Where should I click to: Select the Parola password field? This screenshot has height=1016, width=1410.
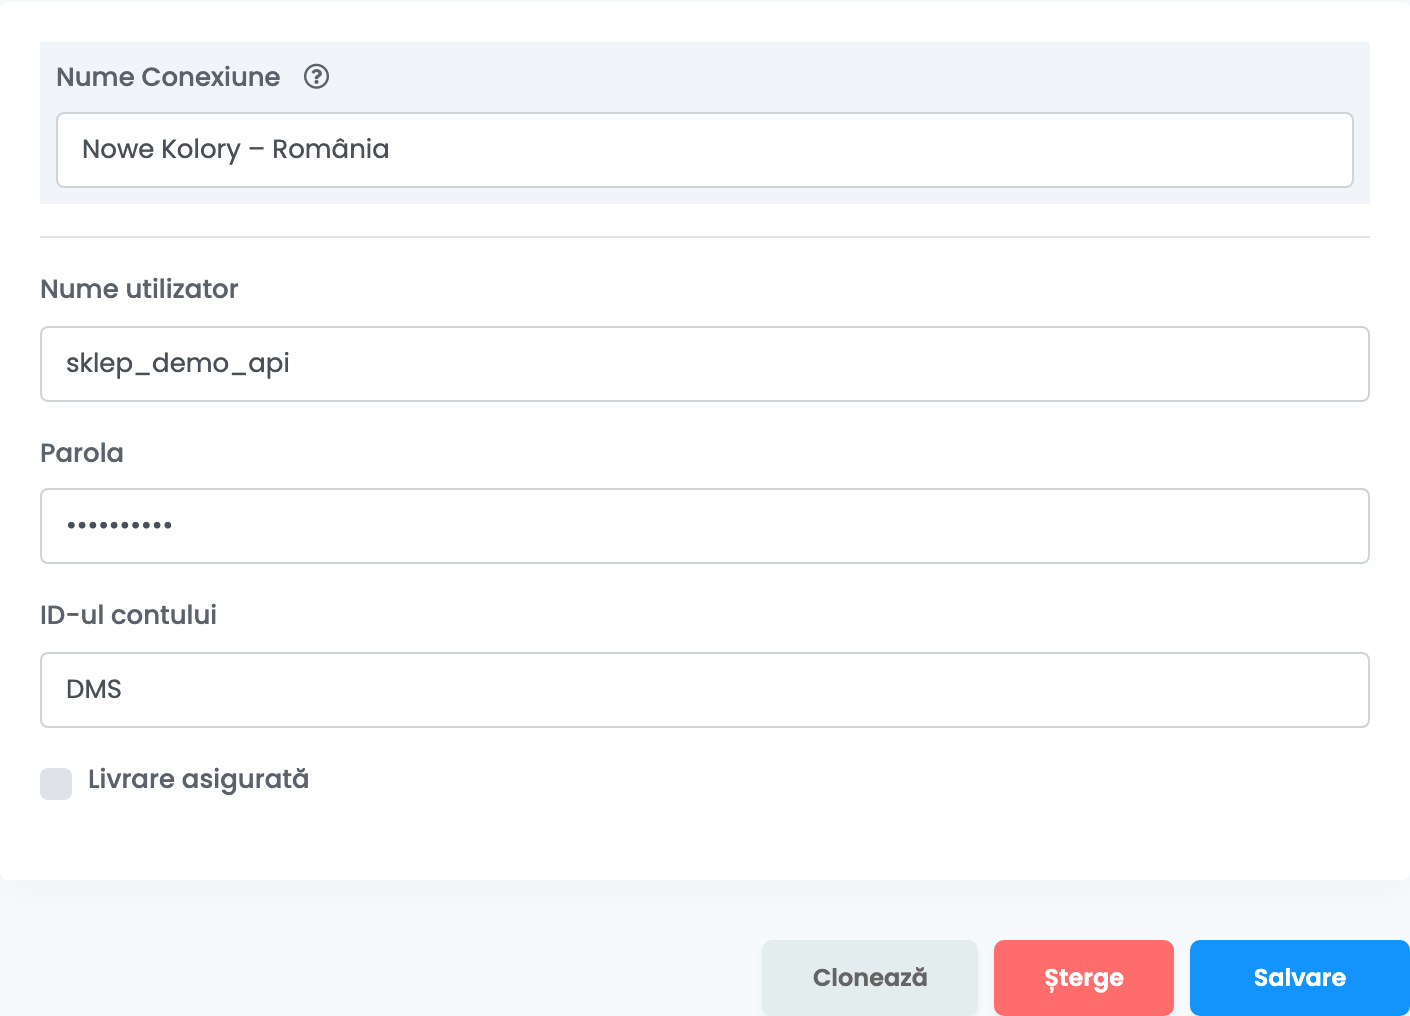click(x=705, y=526)
